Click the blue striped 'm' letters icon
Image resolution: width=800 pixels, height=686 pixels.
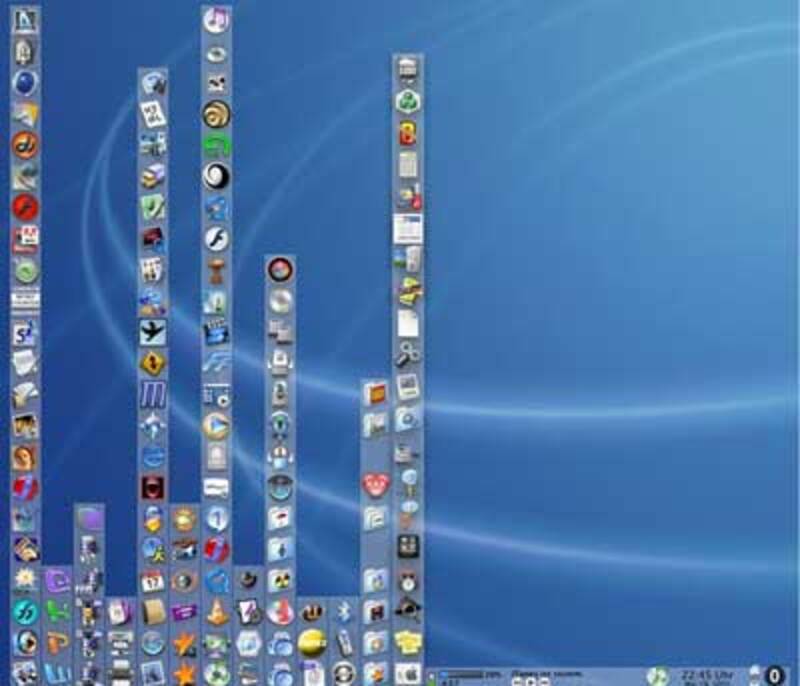coord(153,394)
